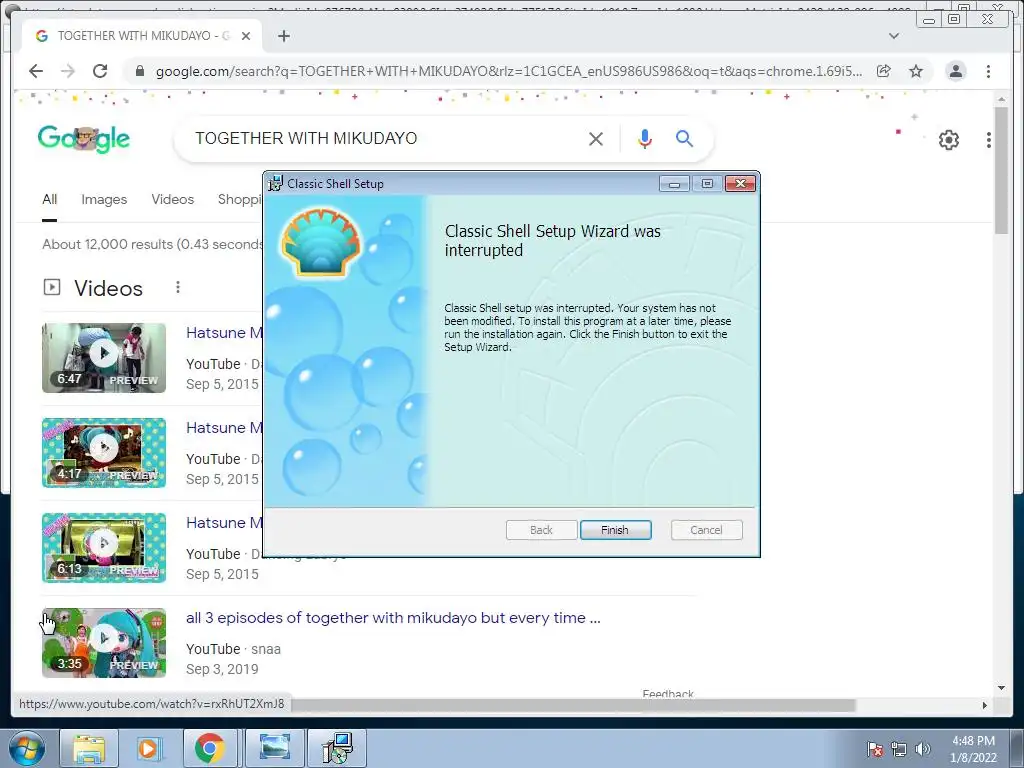Click the 'Videos' section heading text
1024x768 pixels.
[x=108, y=288]
